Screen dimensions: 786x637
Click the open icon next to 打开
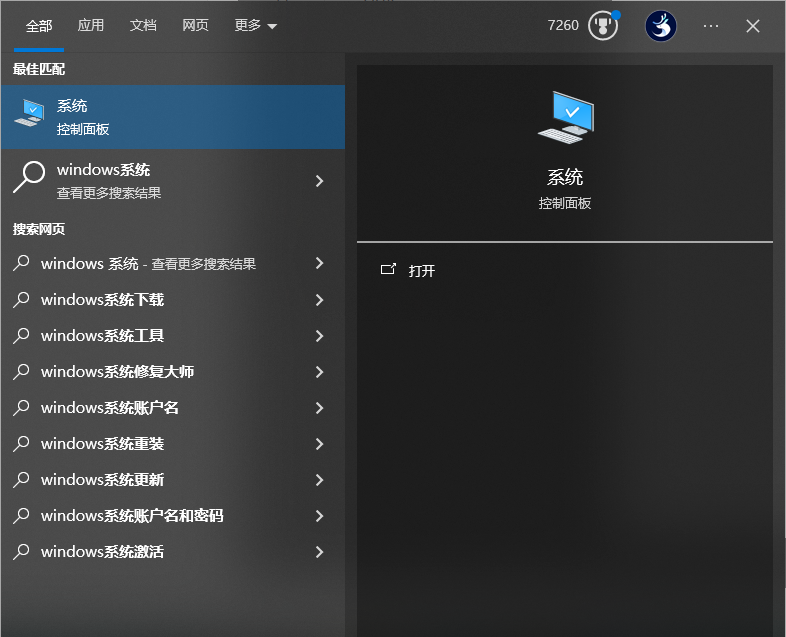click(x=388, y=270)
